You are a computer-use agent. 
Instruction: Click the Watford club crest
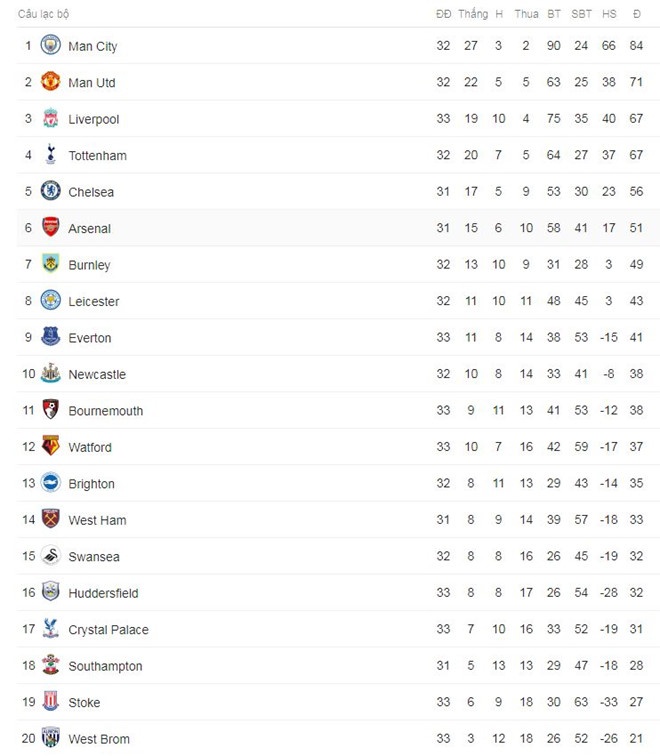click(50, 447)
